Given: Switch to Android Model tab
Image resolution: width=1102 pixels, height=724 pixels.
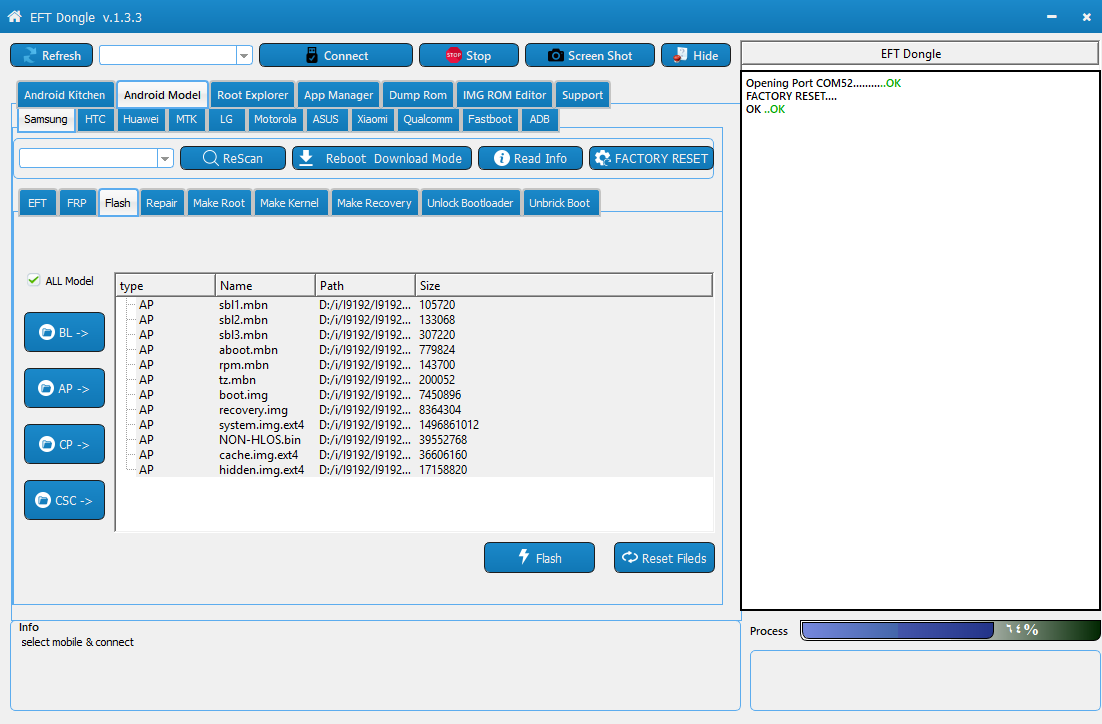Looking at the screenshot, I should pos(162,95).
